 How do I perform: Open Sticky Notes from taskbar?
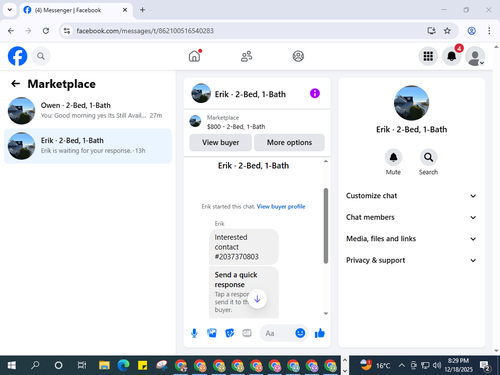point(143,365)
